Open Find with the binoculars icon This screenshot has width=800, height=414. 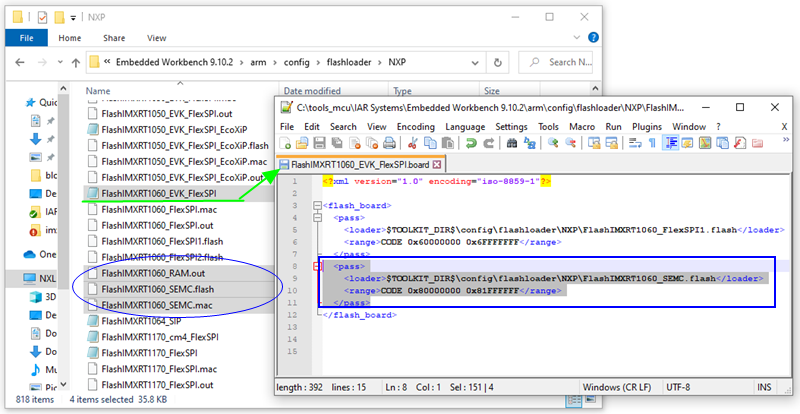click(512, 143)
